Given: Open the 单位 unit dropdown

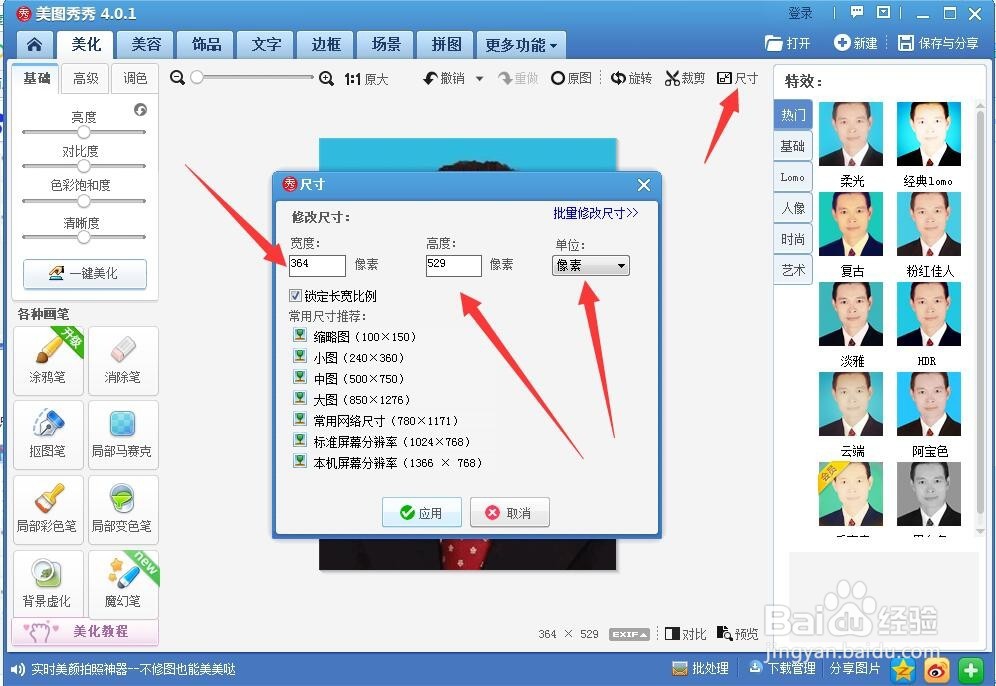Looking at the screenshot, I should click(x=591, y=266).
